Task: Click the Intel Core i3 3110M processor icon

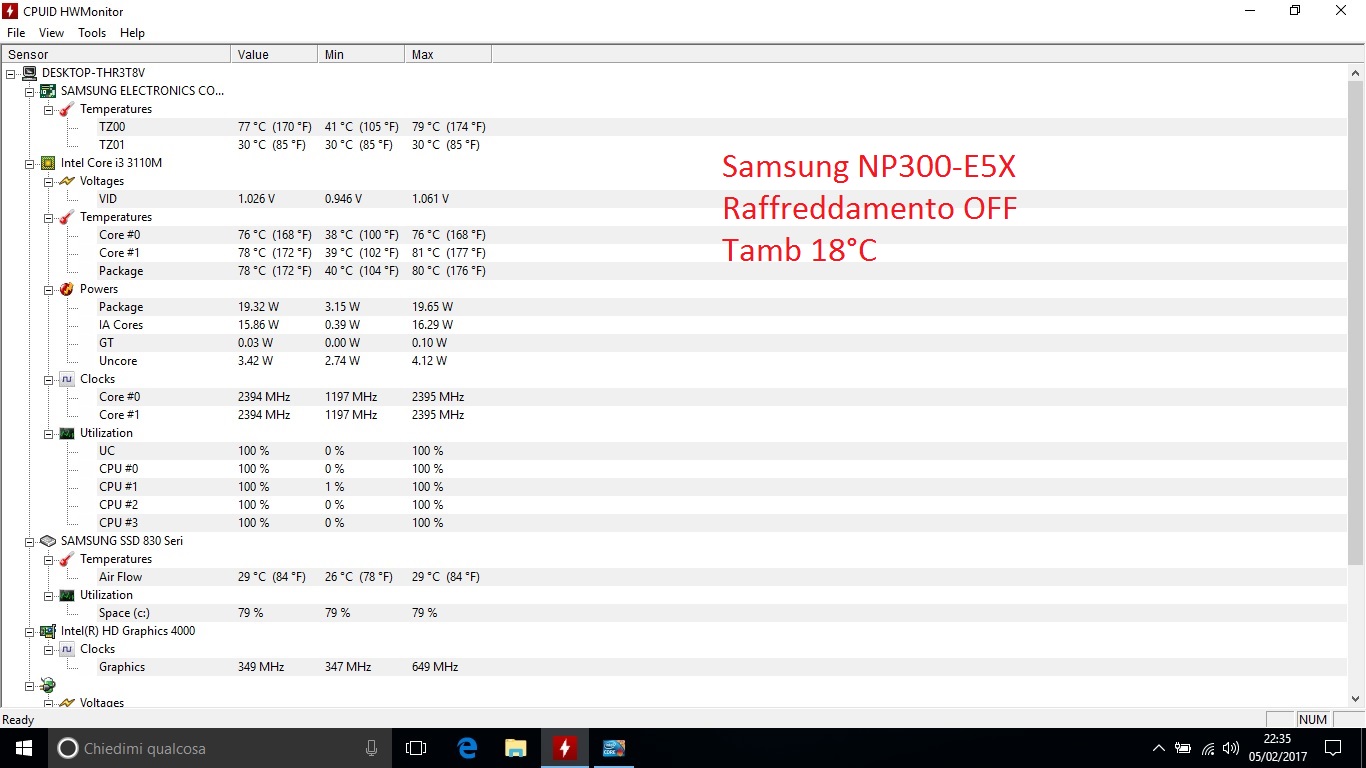Action: pyautogui.click(x=47, y=163)
